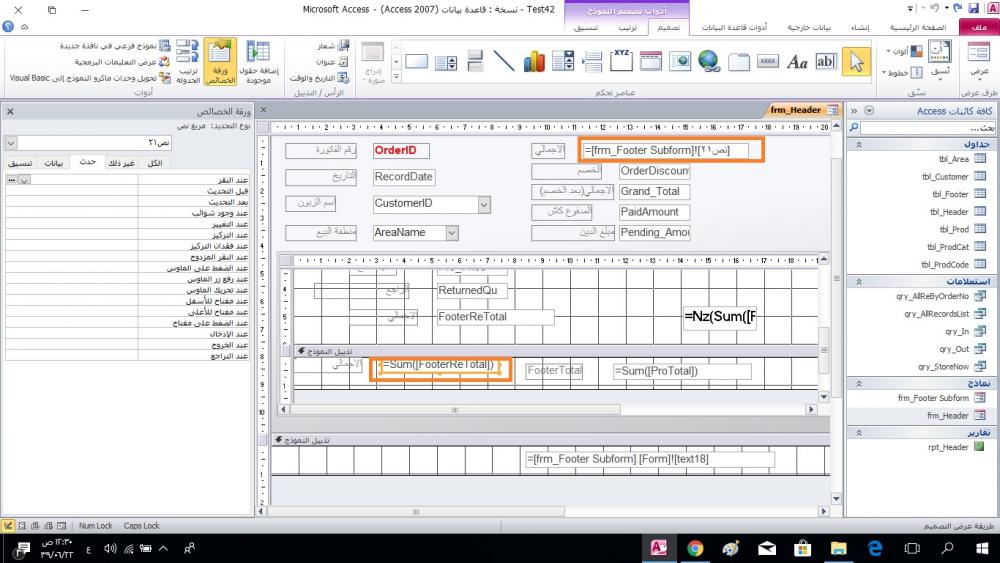Open Chrome from the Windows taskbar
Viewport: 1000px width, 563px height.
tap(695, 548)
